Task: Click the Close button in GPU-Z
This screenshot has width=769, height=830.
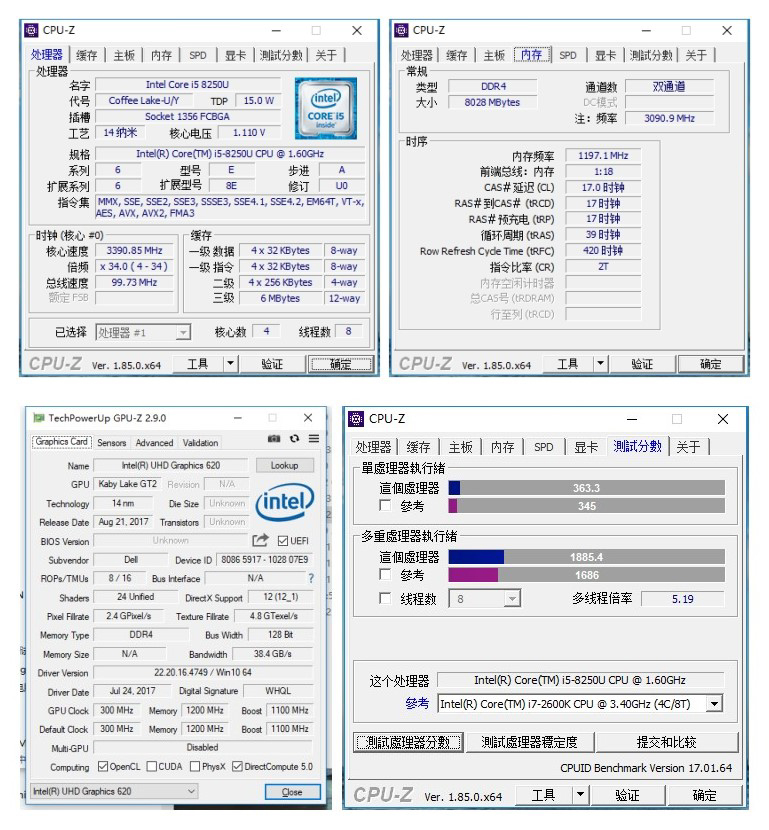Action: pyautogui.click(x=292, y=792)
